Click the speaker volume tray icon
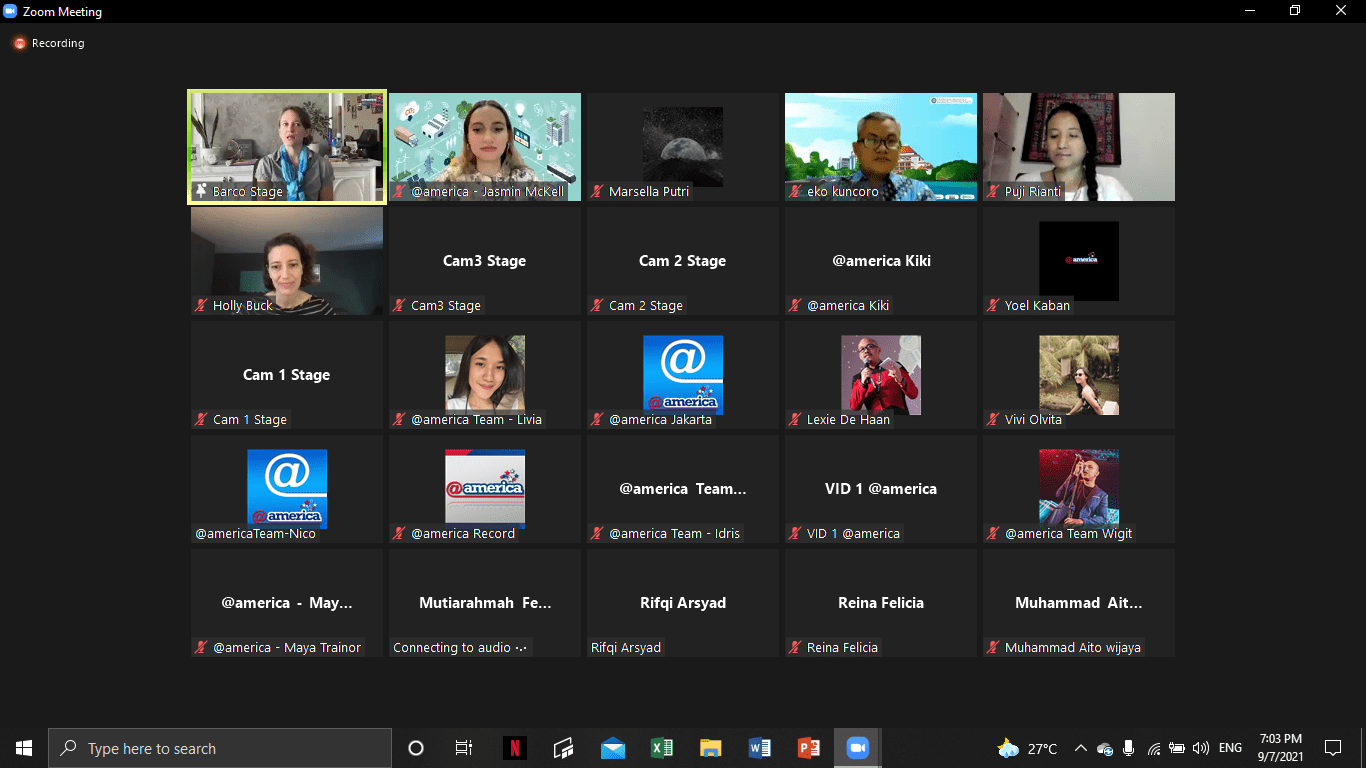 [x=1201, y=748]
